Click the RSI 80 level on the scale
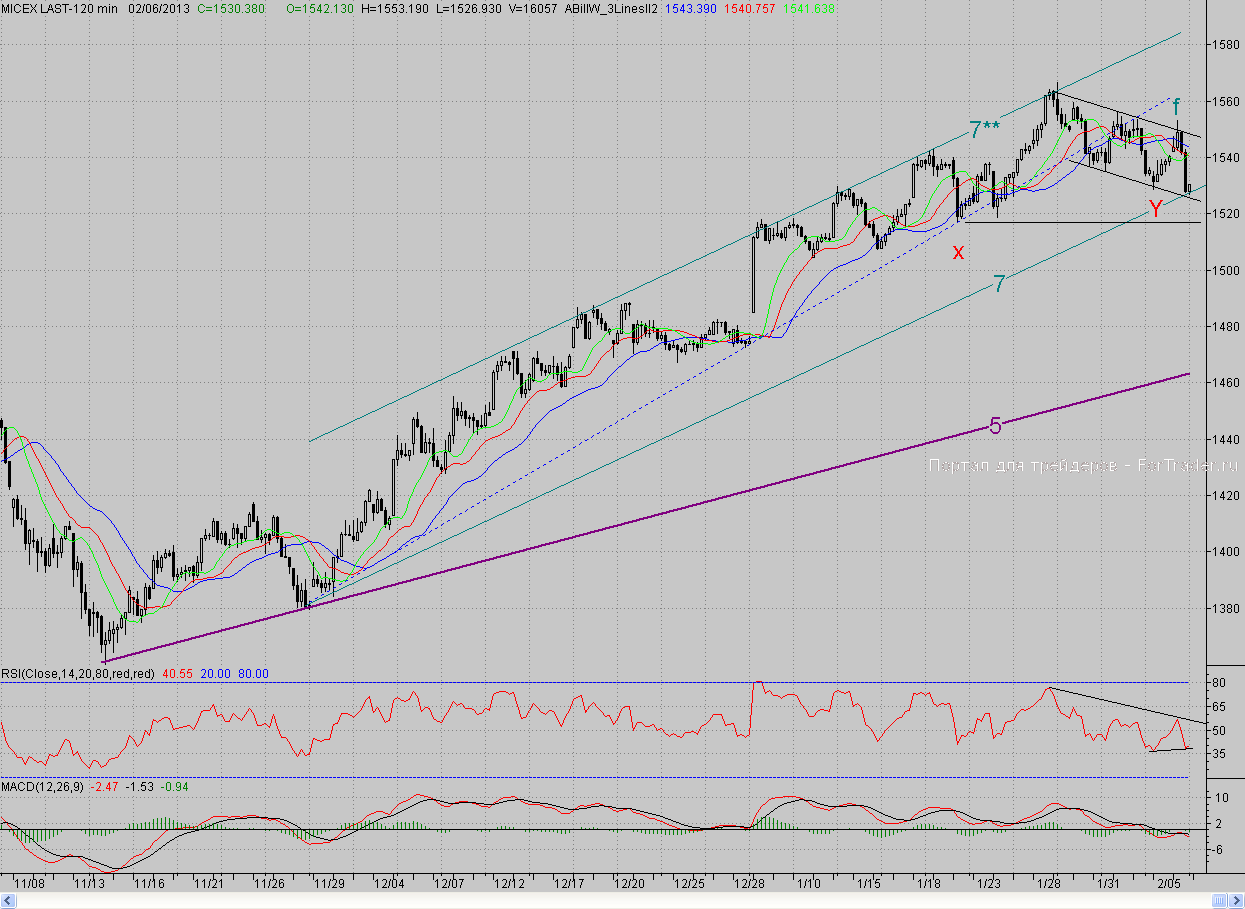This screenshot has width=1245, height=909. [x=1220, y=683]
